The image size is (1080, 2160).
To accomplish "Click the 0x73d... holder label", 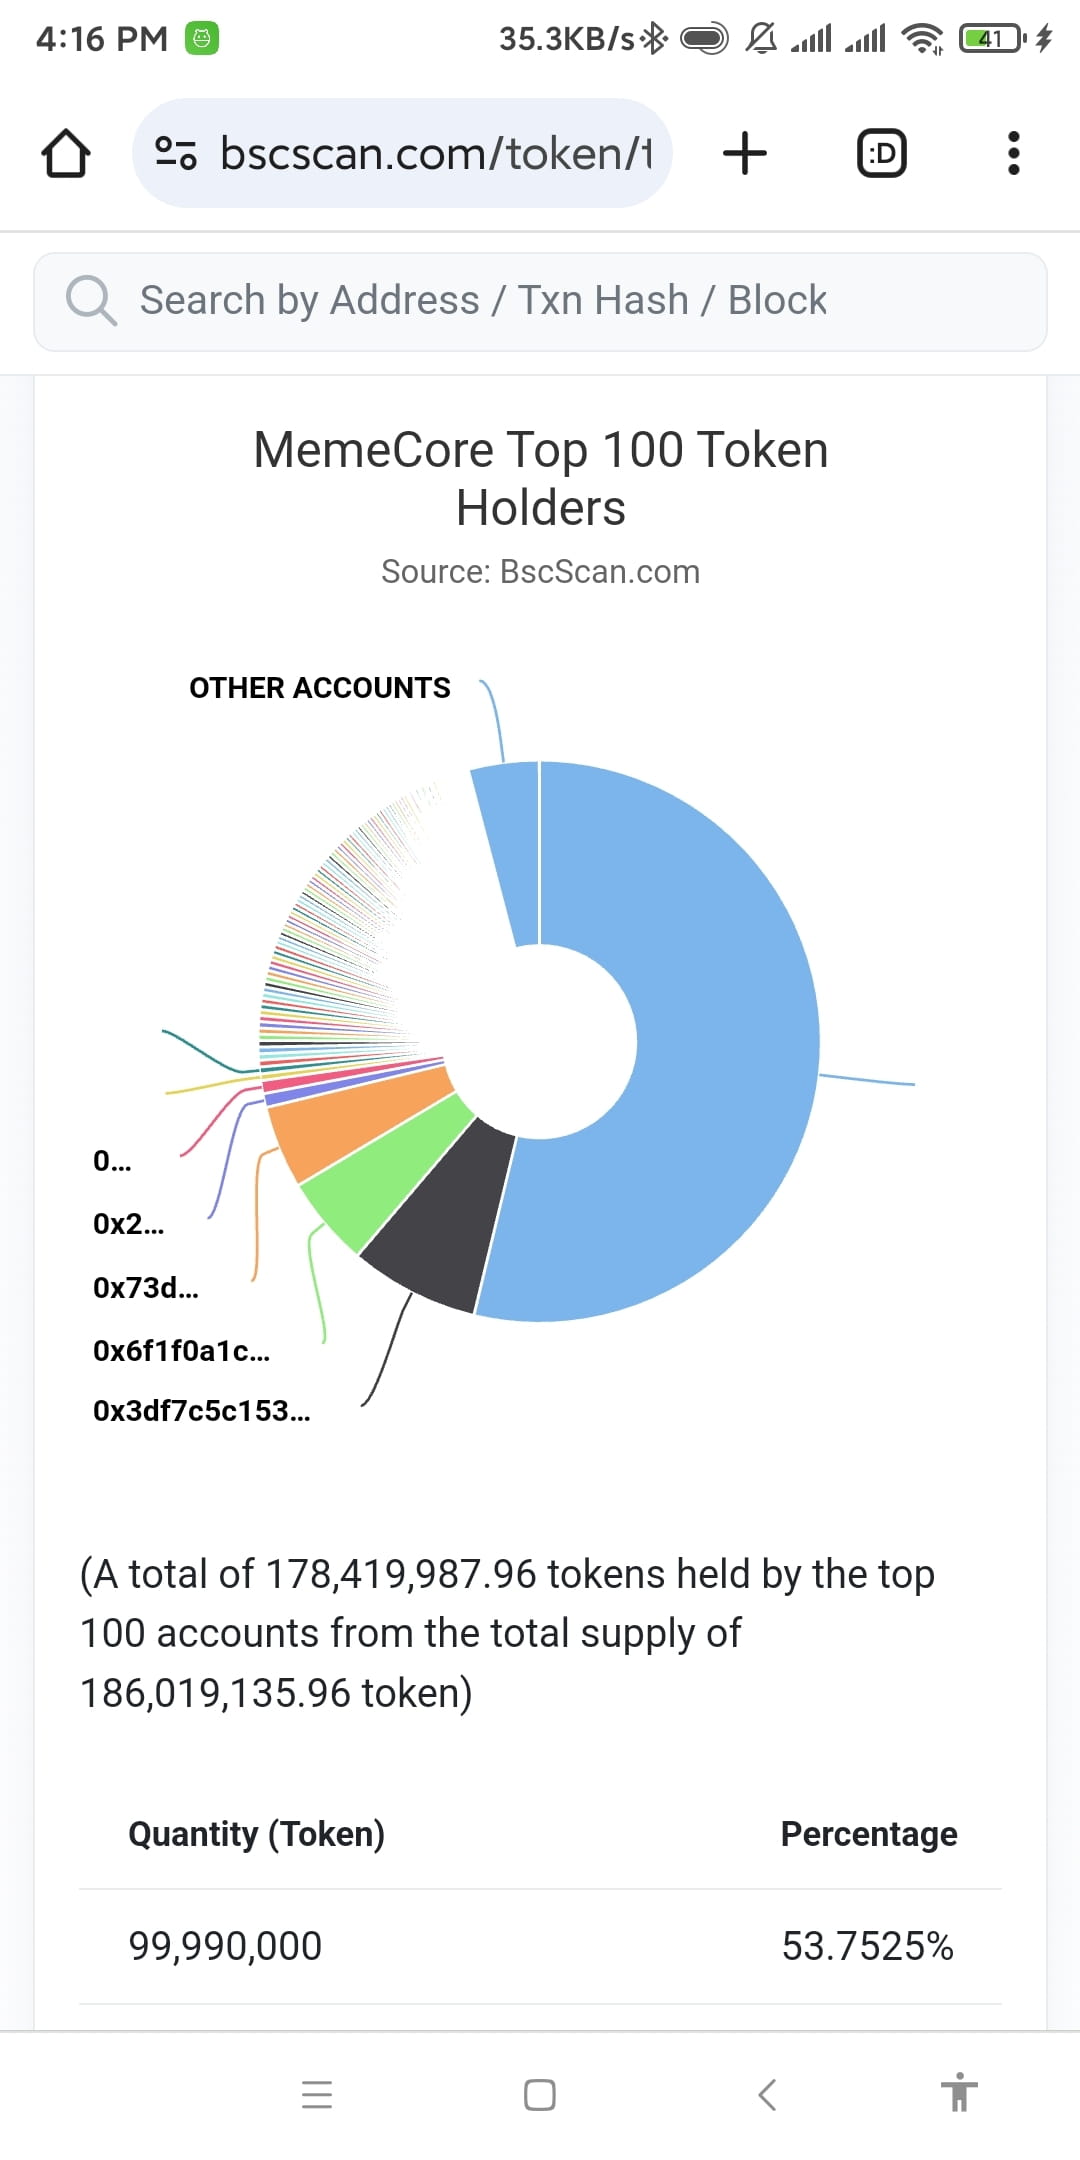I will (145, 1288).
